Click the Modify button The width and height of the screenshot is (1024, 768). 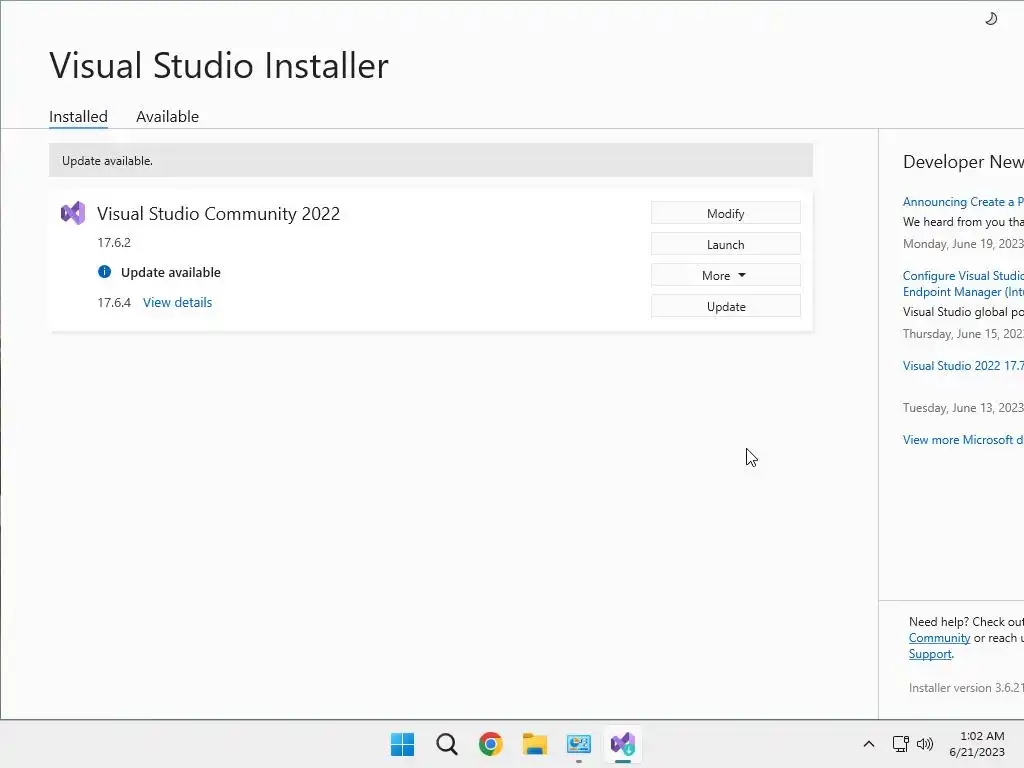coord(726,214)
